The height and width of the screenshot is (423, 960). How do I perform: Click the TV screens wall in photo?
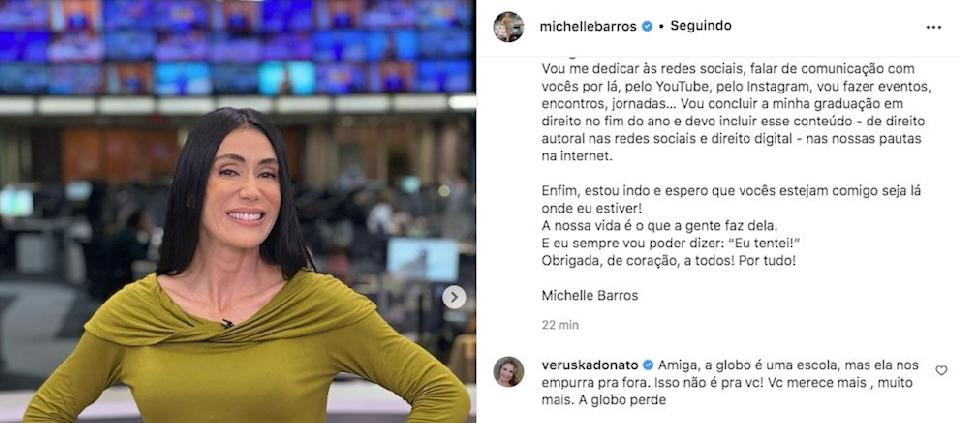tap(238, 47)
